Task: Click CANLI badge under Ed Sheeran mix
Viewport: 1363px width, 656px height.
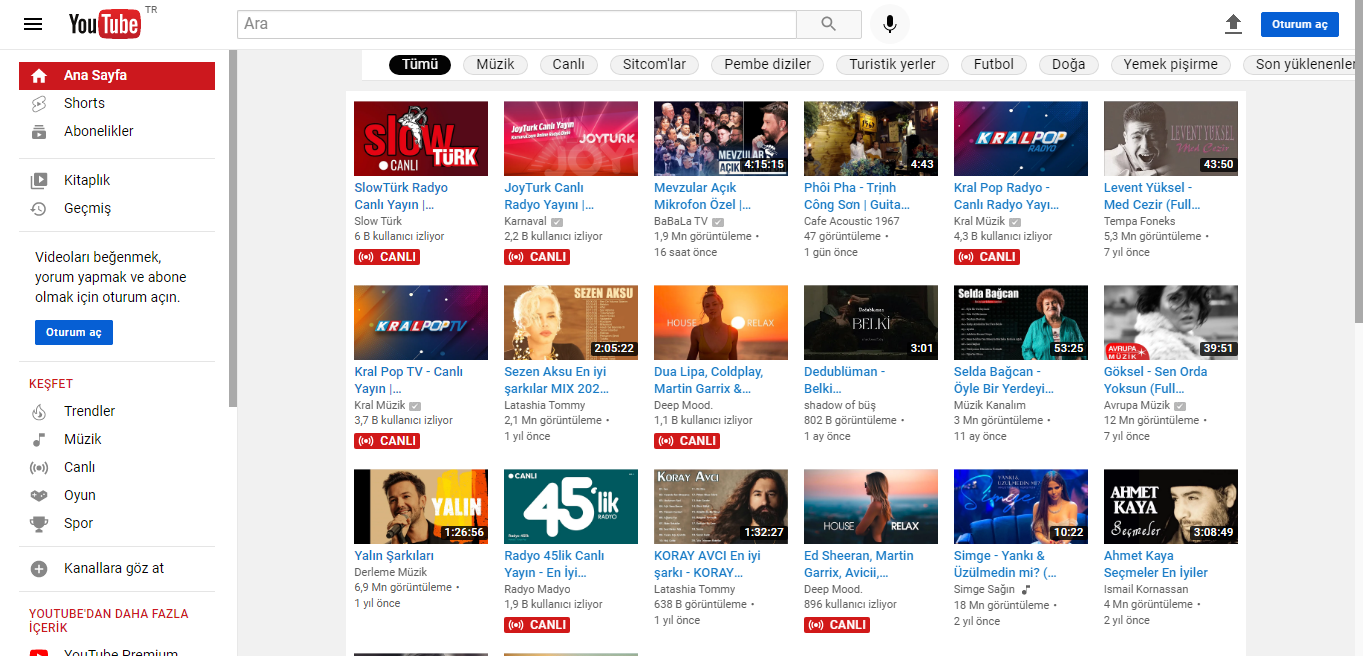Action: click(837, 625)
